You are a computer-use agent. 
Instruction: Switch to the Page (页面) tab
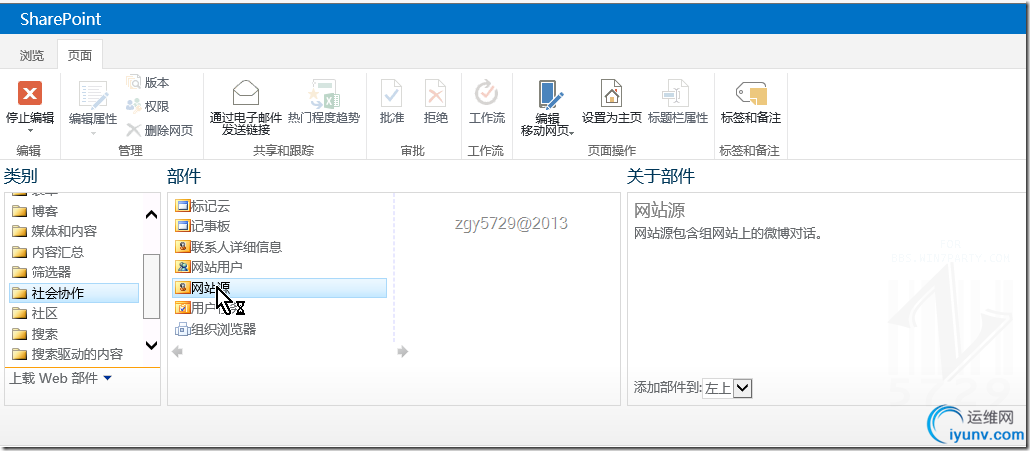(x=80, y=56)
